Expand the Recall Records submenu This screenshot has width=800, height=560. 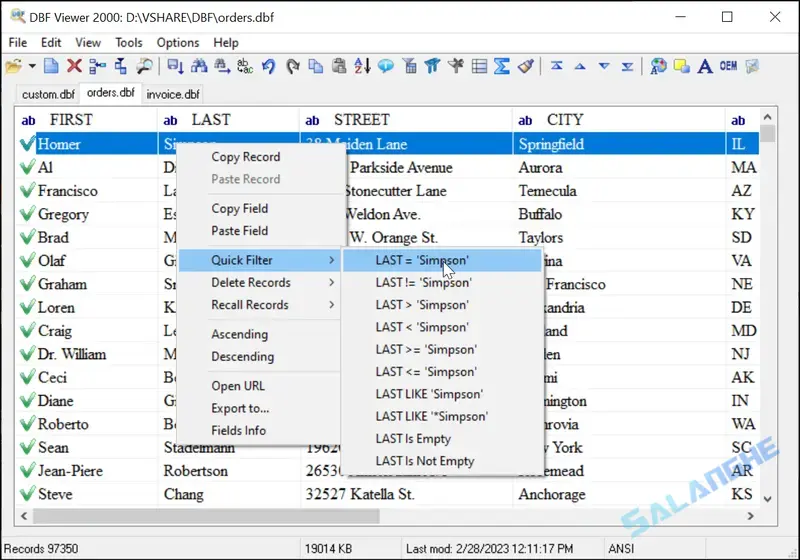coord(259,305)
